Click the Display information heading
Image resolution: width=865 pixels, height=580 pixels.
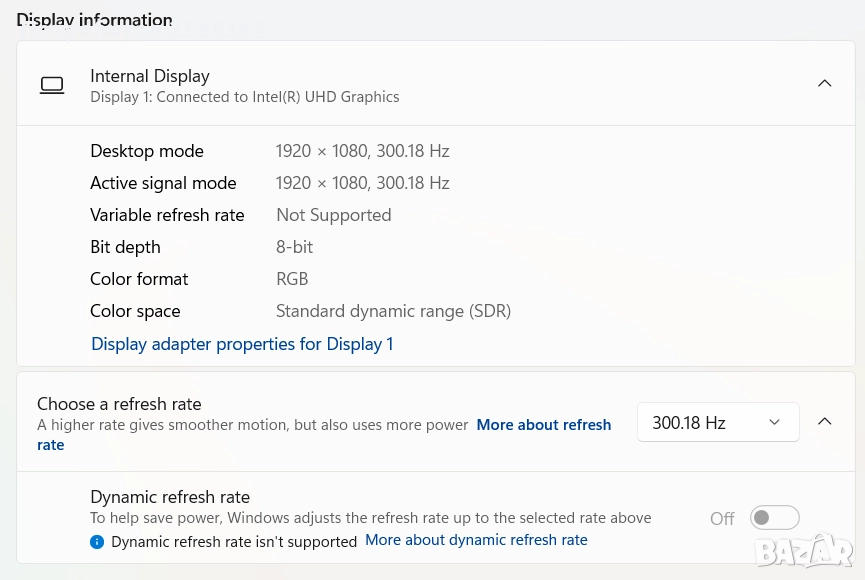[94, 20]
